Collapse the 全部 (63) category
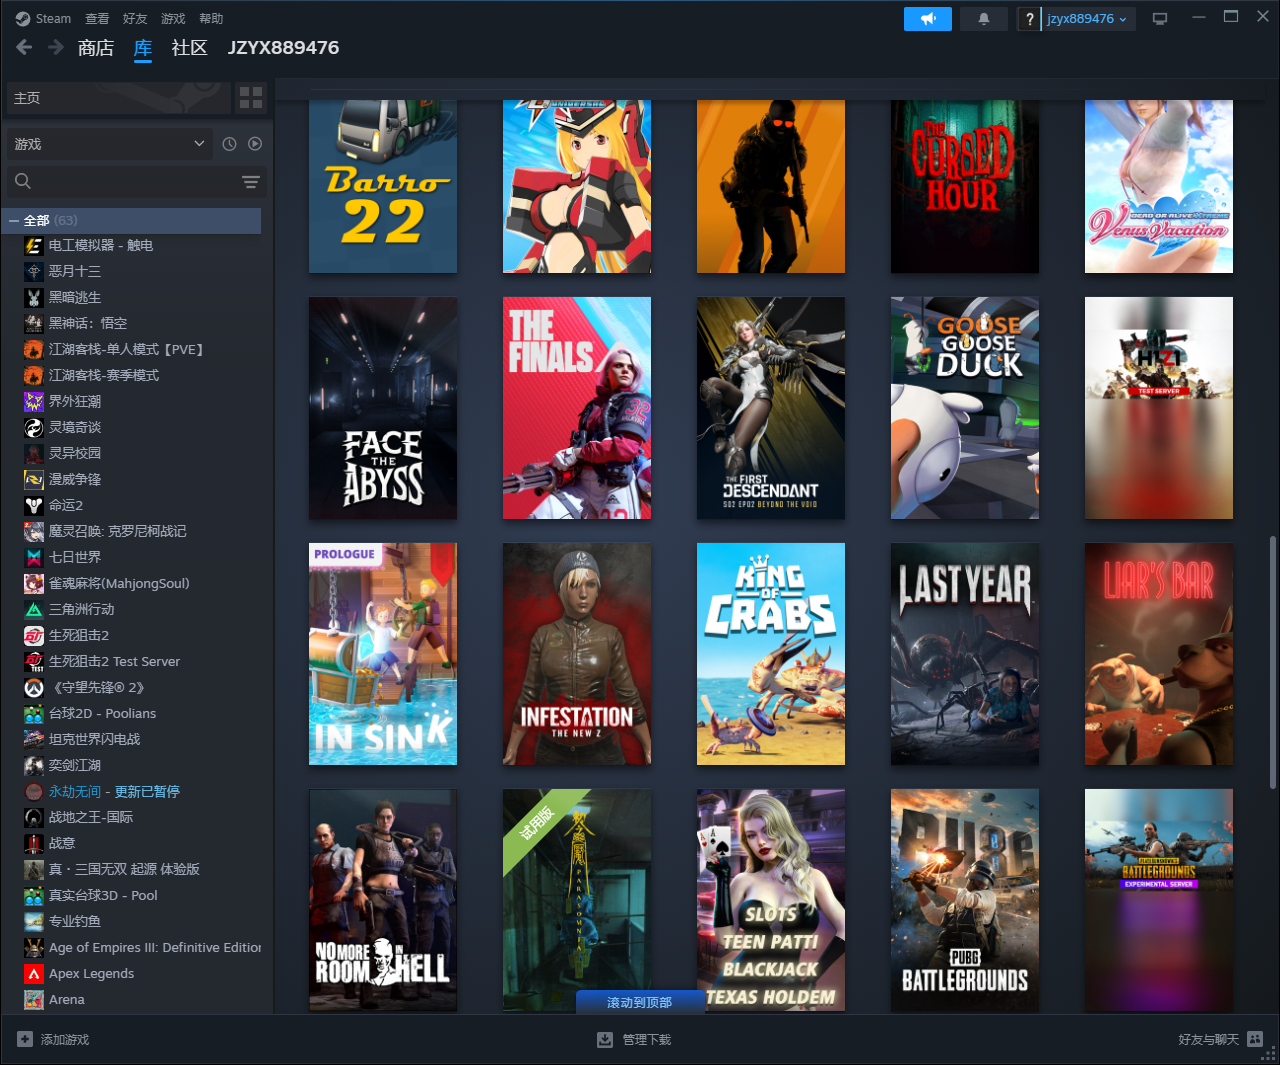The image size is (1280, 1065). click(14, 220)
